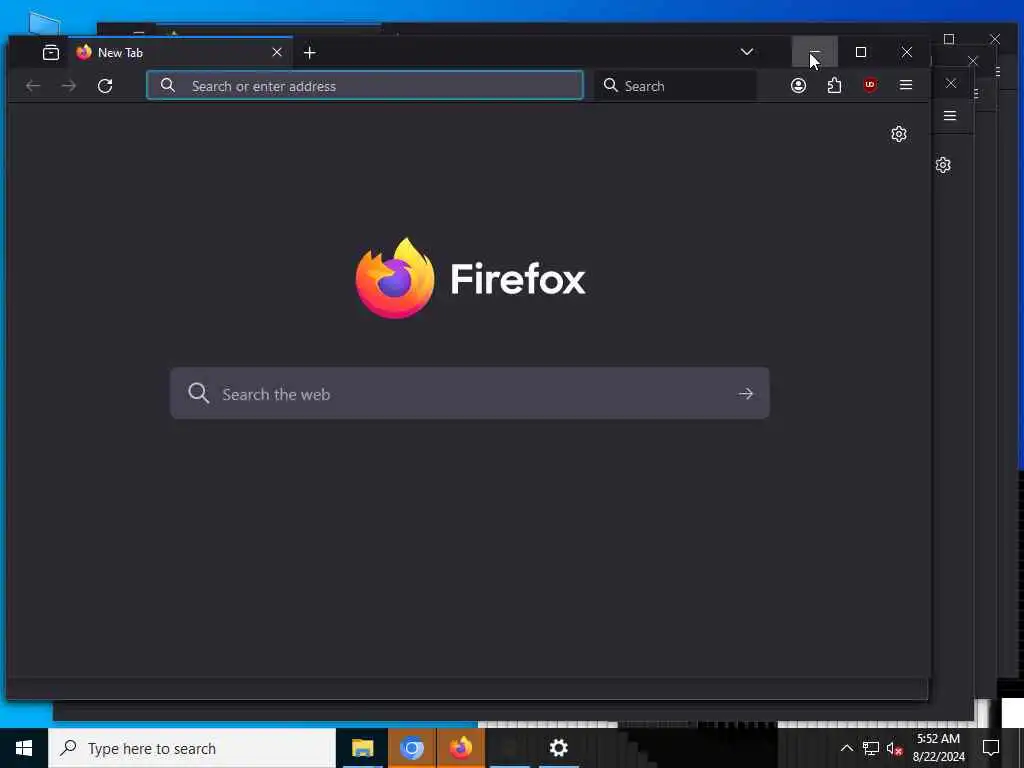Image resolution: width=1024 pixels, height=768 pixels.
Task: Open fully visible hamburger menu in window behind
Action: click(x=950, y=116)
